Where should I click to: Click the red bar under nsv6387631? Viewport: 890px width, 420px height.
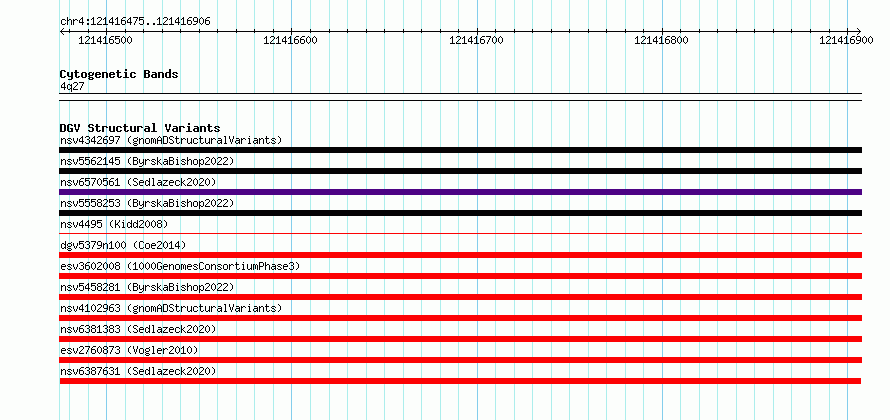(x=460, y=381)
